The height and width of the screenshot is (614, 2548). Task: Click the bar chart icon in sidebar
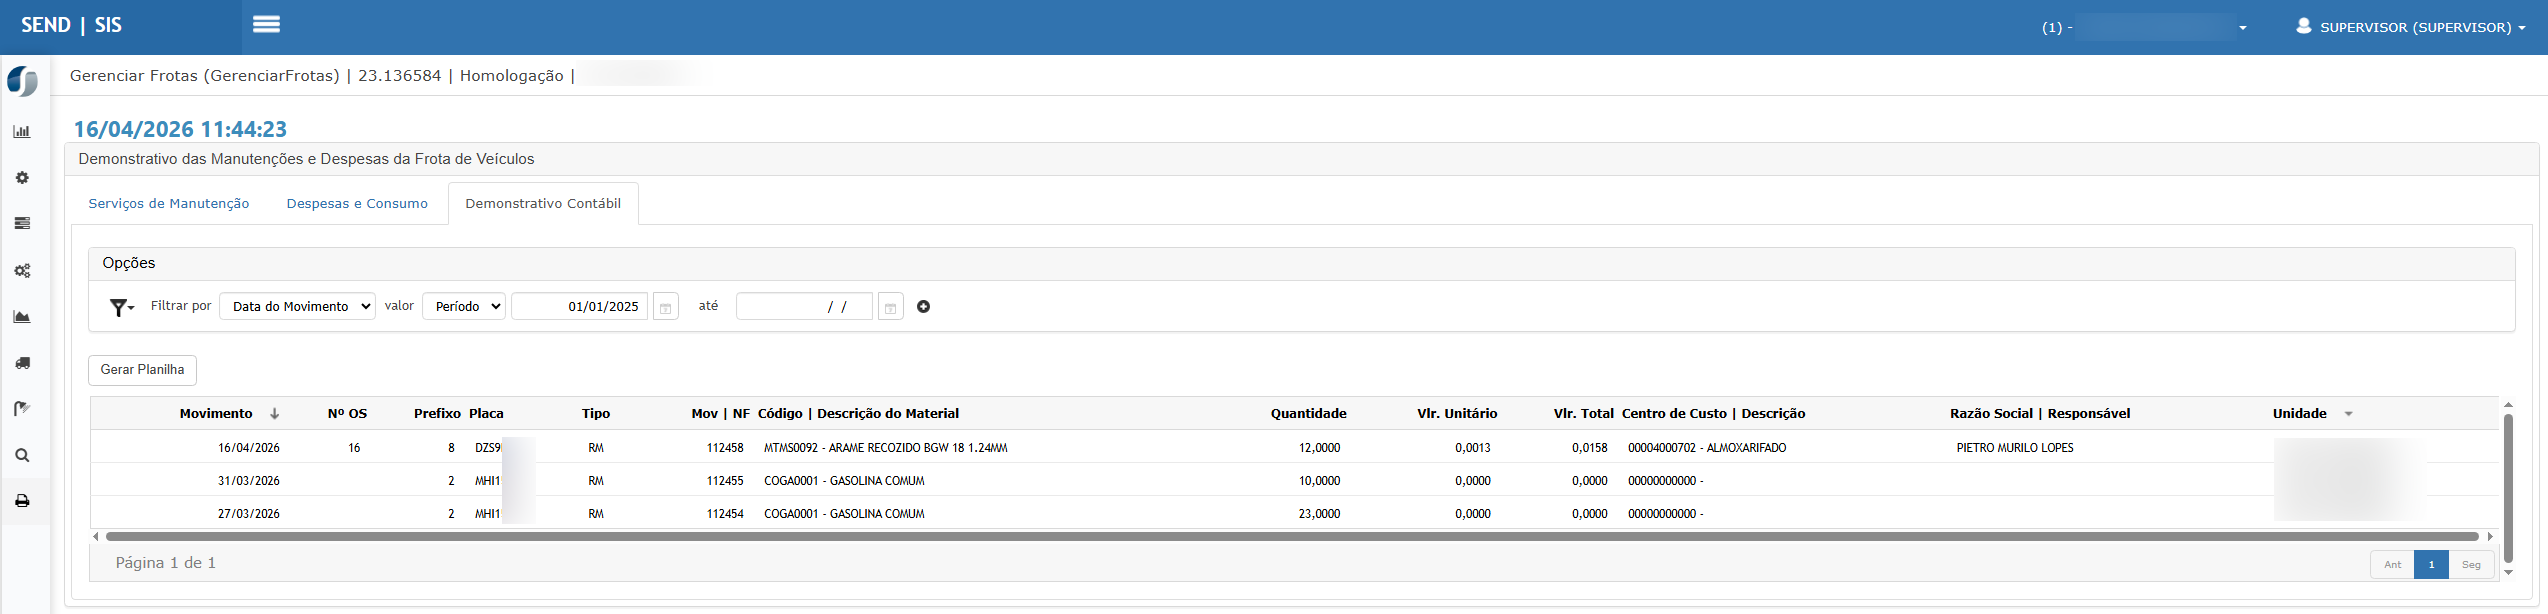coord(22,132)
